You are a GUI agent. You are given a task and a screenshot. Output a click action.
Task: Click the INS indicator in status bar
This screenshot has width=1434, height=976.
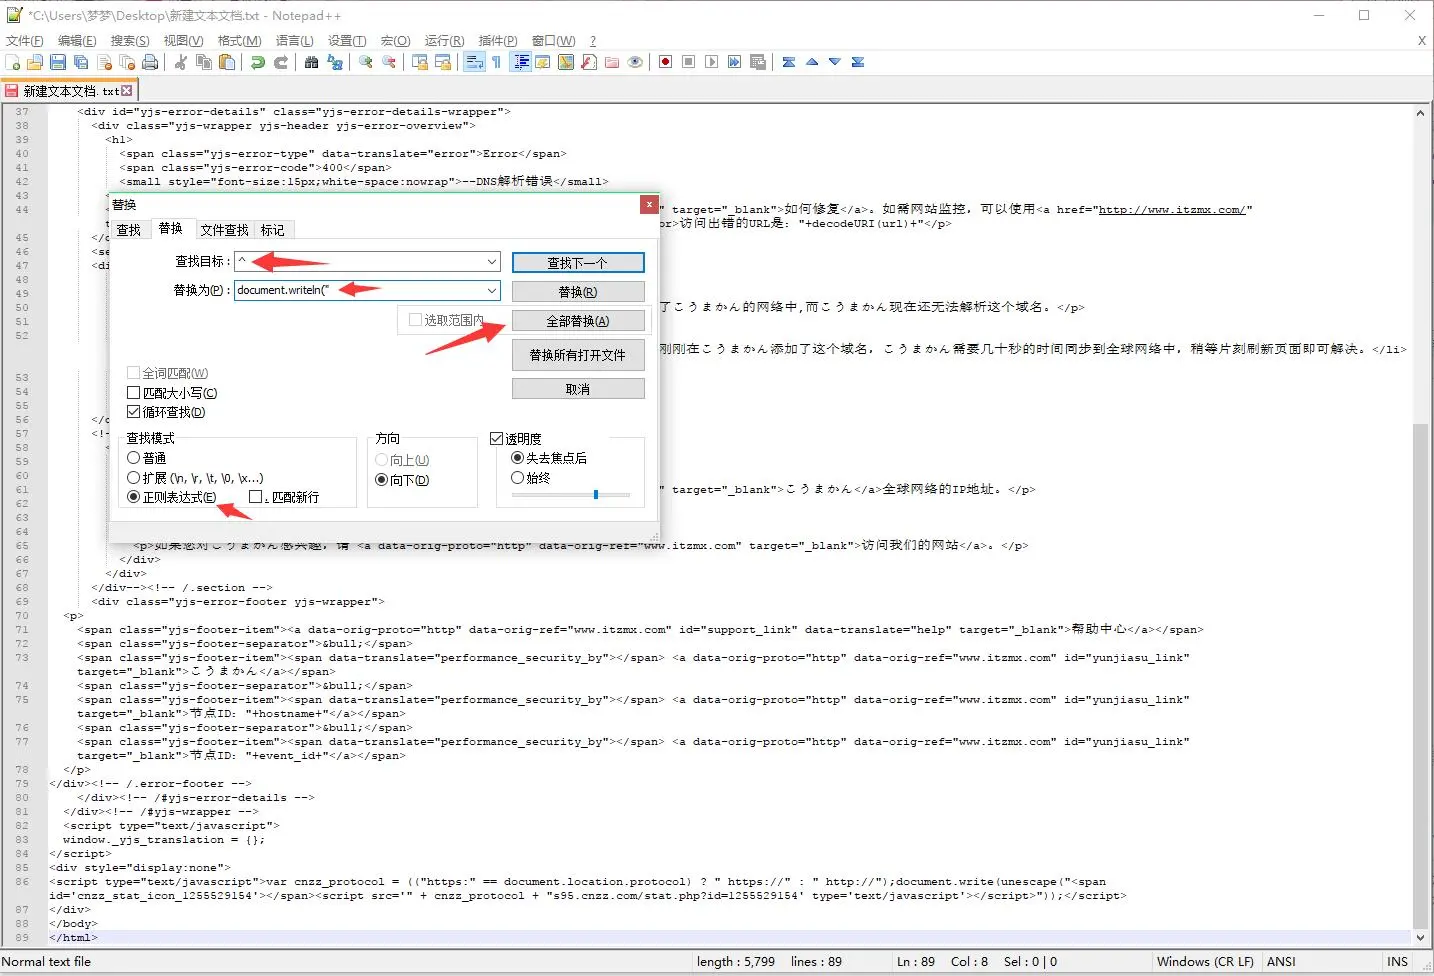click(x=1397, y=962)
